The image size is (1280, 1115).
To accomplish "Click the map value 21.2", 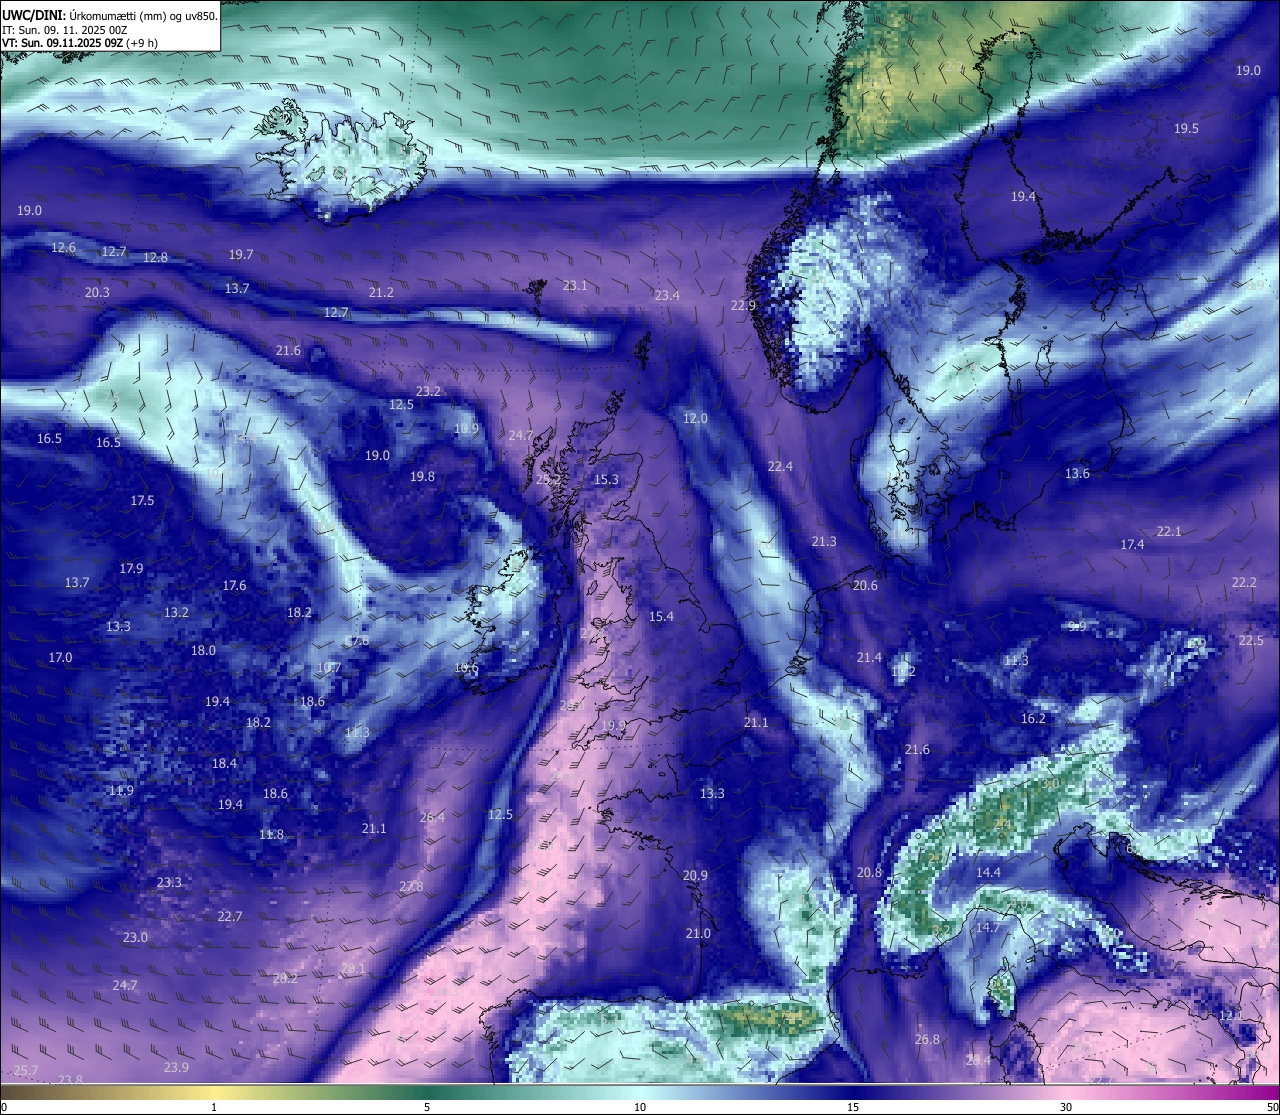I will pos(381,293).
